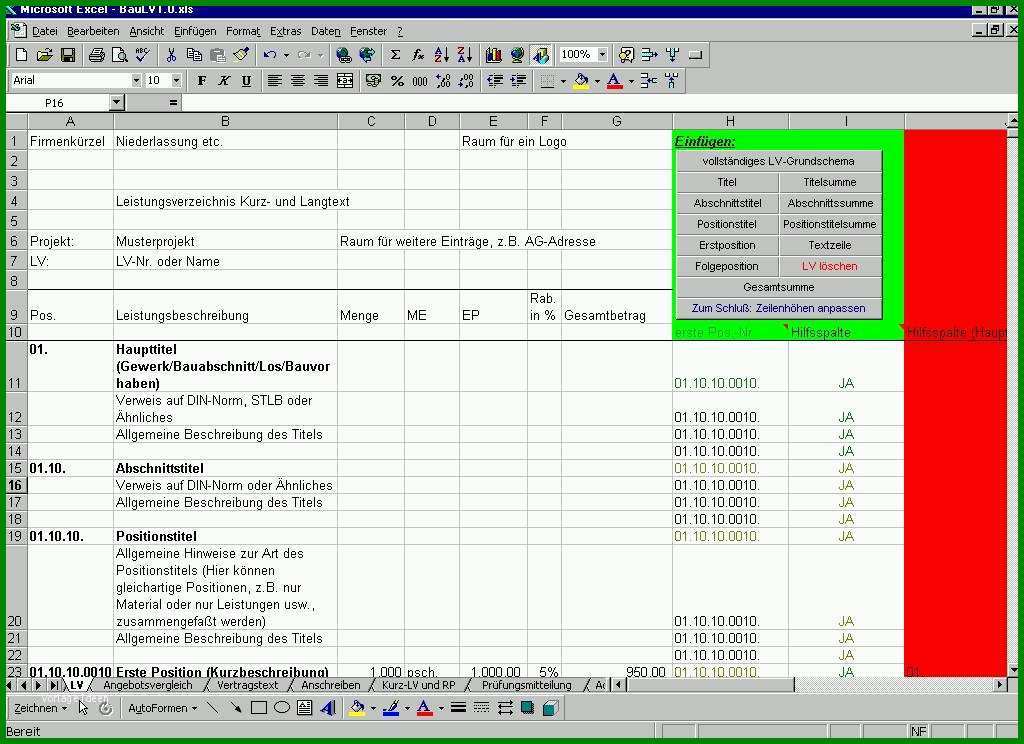Screen dimensions: 1024x744
Task: Toggle the select objects pointer tool
Action: [x=83, y=708]
